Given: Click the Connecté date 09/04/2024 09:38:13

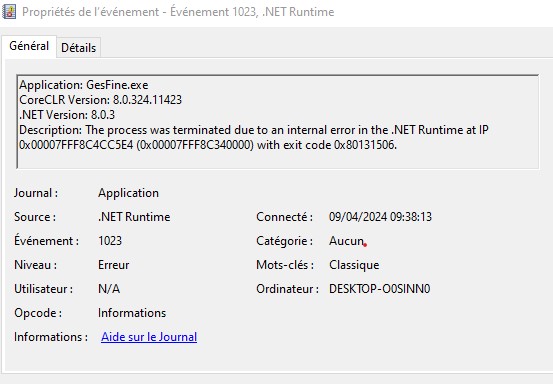Looking at the screenshot, I should [380, 217].
